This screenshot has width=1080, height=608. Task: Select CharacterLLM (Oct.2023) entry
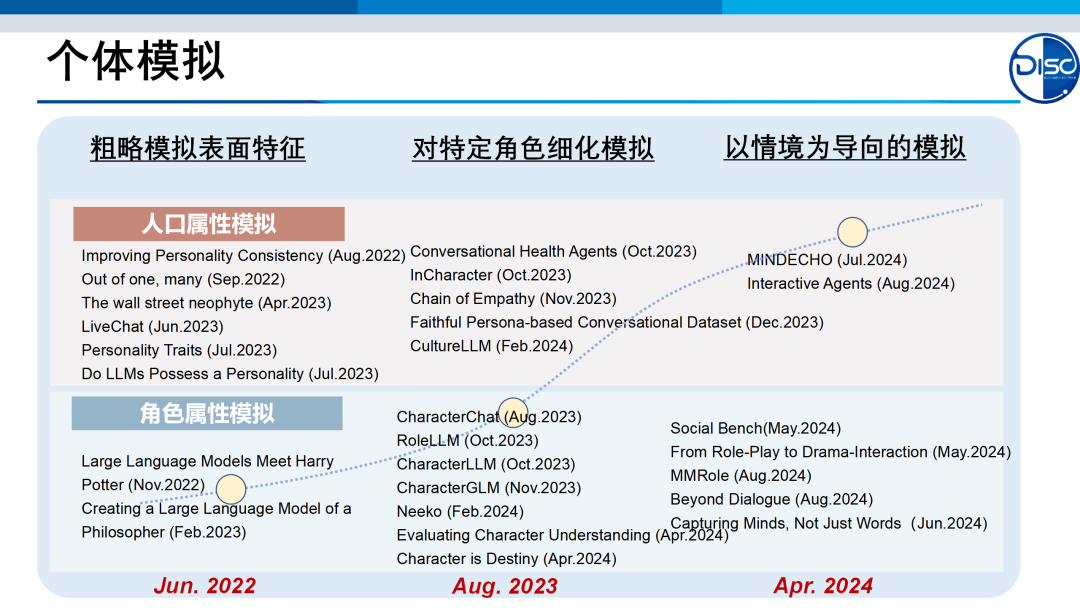(x=486, y=464)
